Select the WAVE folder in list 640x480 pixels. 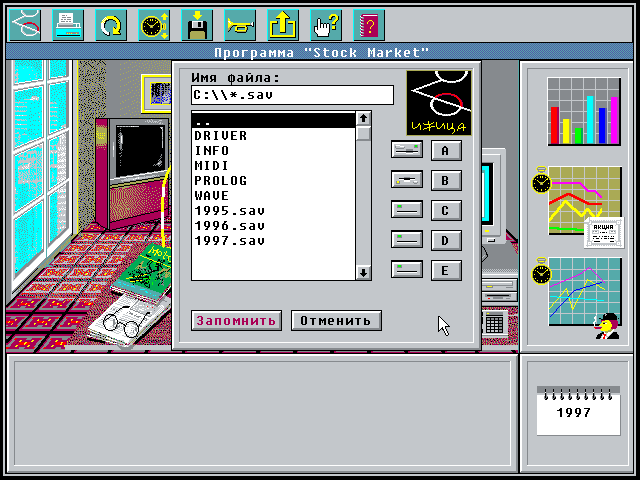(273, 196)
